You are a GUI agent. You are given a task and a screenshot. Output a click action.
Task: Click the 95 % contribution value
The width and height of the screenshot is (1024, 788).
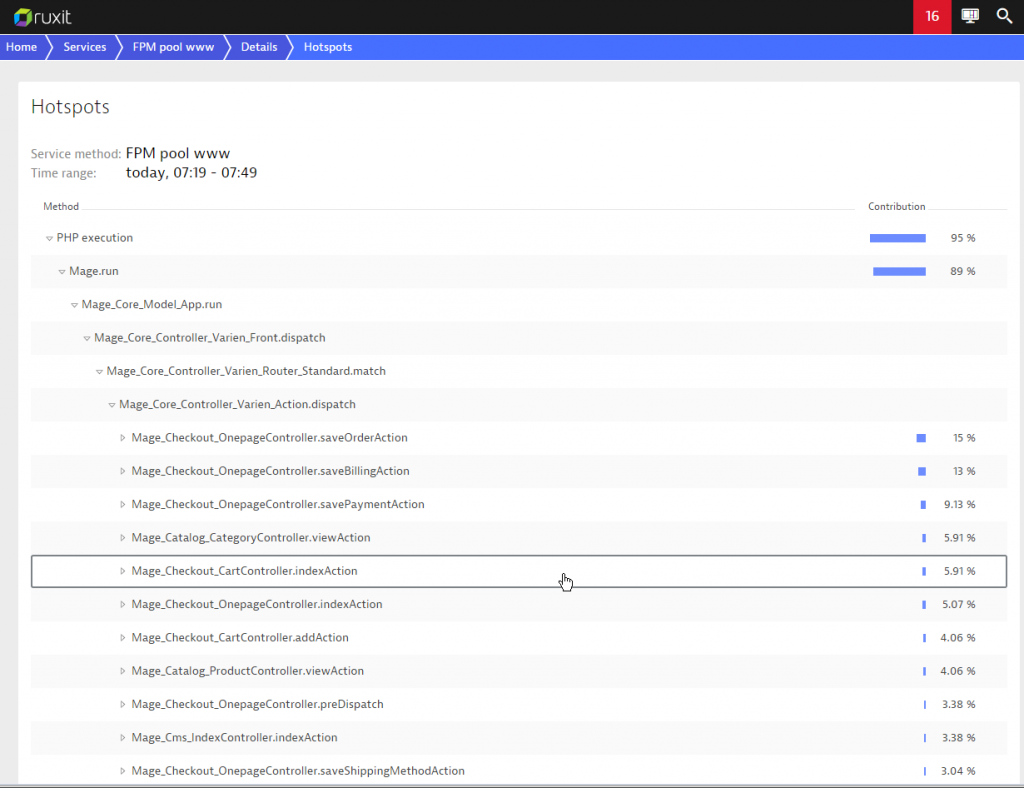[x=963, y=238]
